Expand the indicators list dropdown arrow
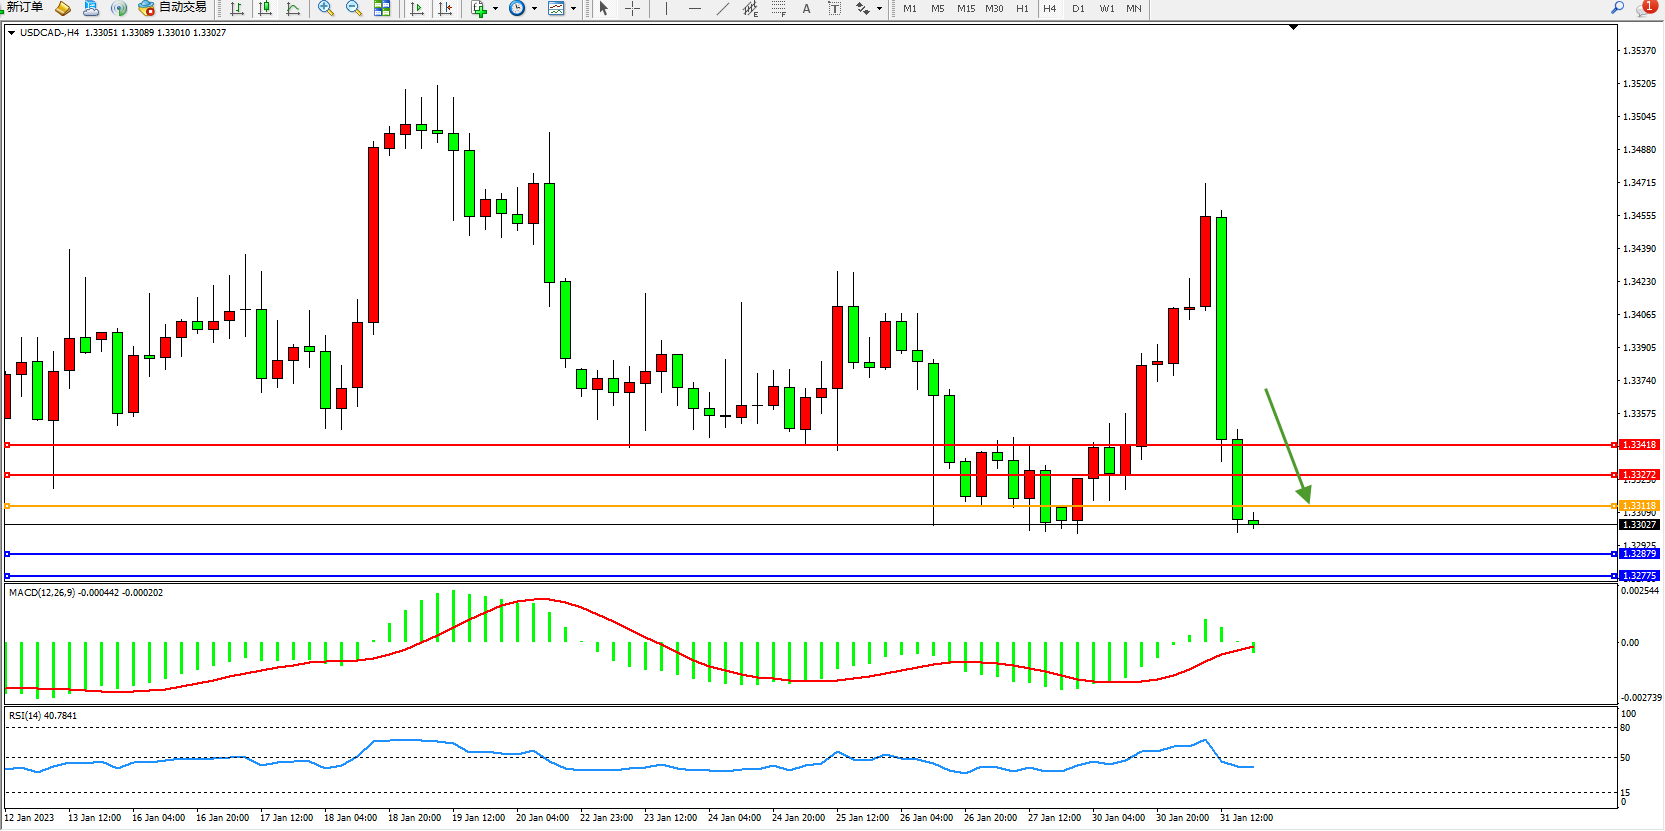This screenshot has height=831, width=1665. [495, 9]
